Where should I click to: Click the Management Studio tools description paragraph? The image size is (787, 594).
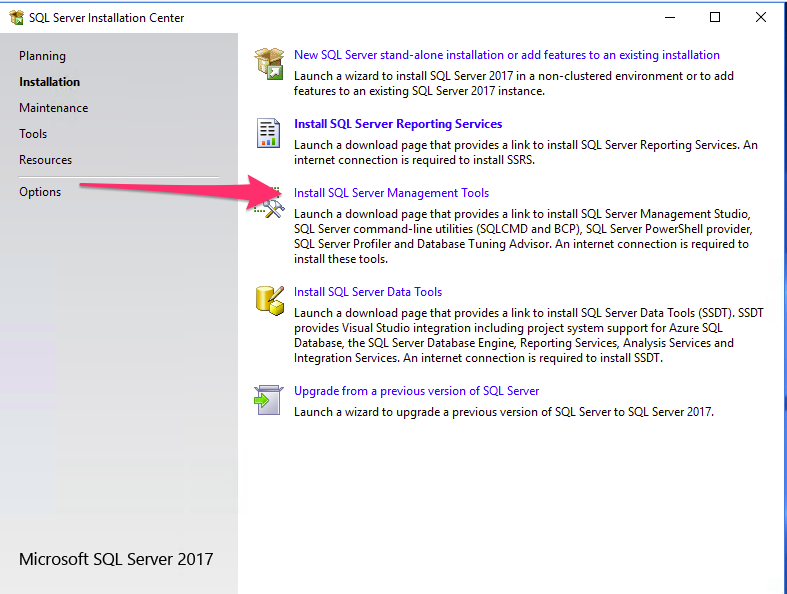(523, 236)
